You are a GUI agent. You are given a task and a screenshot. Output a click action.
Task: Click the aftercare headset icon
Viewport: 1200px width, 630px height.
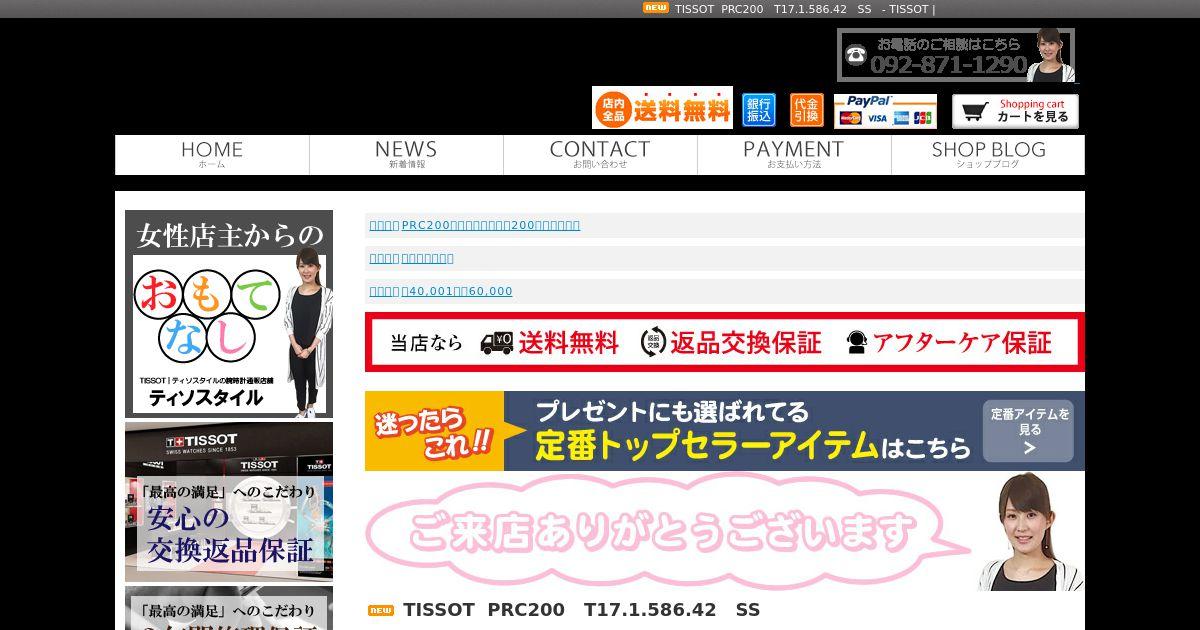856,343
